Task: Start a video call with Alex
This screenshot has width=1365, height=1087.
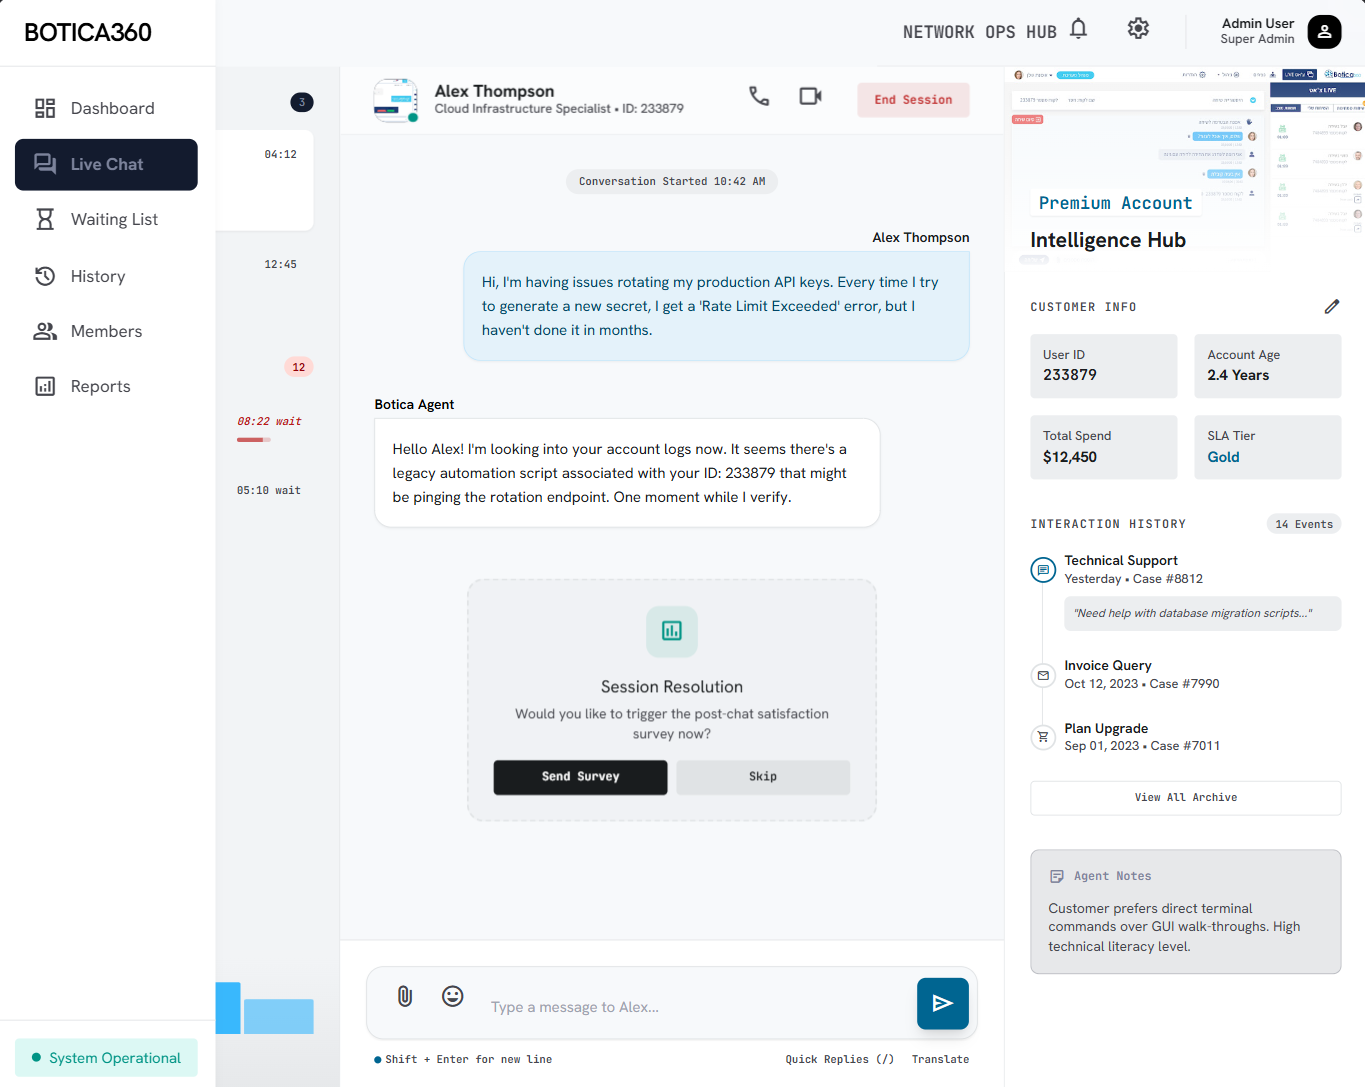Action: [x=810, y=96]
